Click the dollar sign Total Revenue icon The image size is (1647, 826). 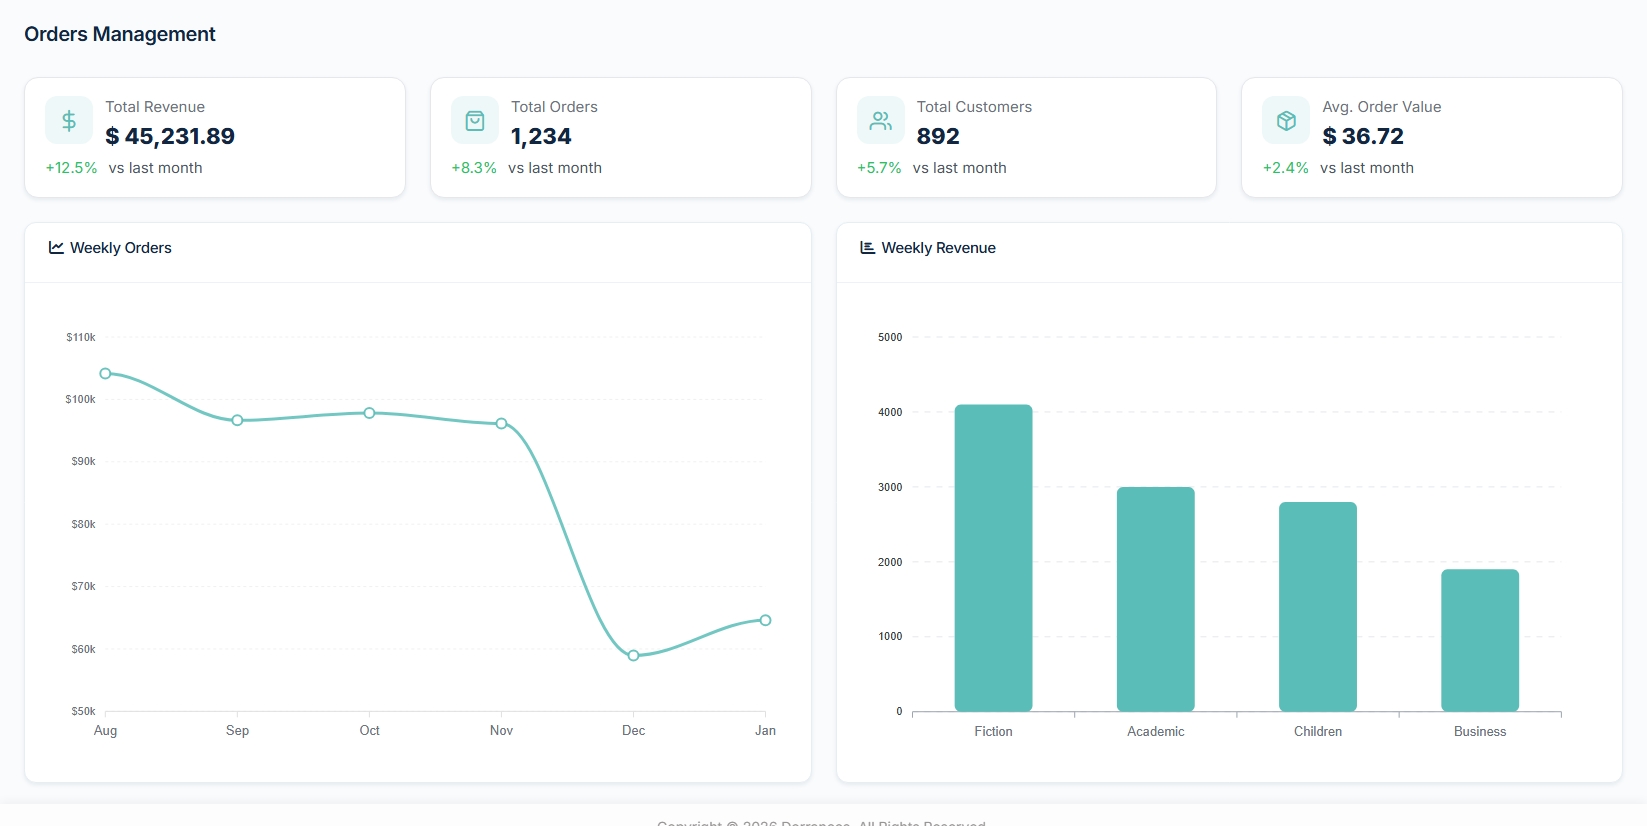pos(69,121)
